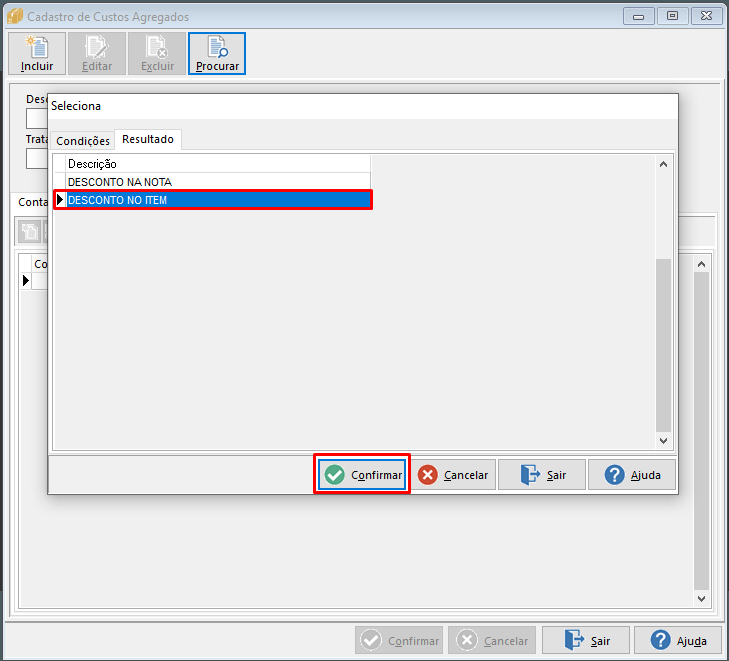Click results list scroll up arrow

coord(663,164)
